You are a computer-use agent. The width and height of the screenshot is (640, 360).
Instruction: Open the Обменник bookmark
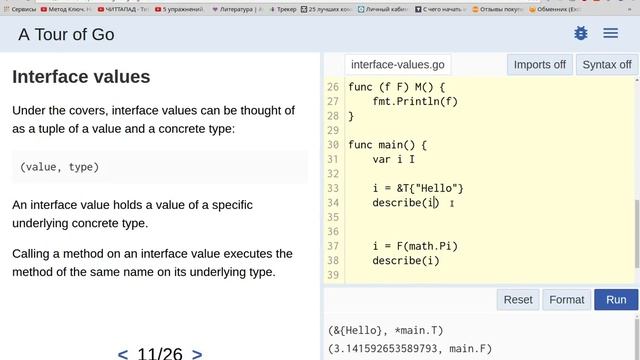(554, 9)
